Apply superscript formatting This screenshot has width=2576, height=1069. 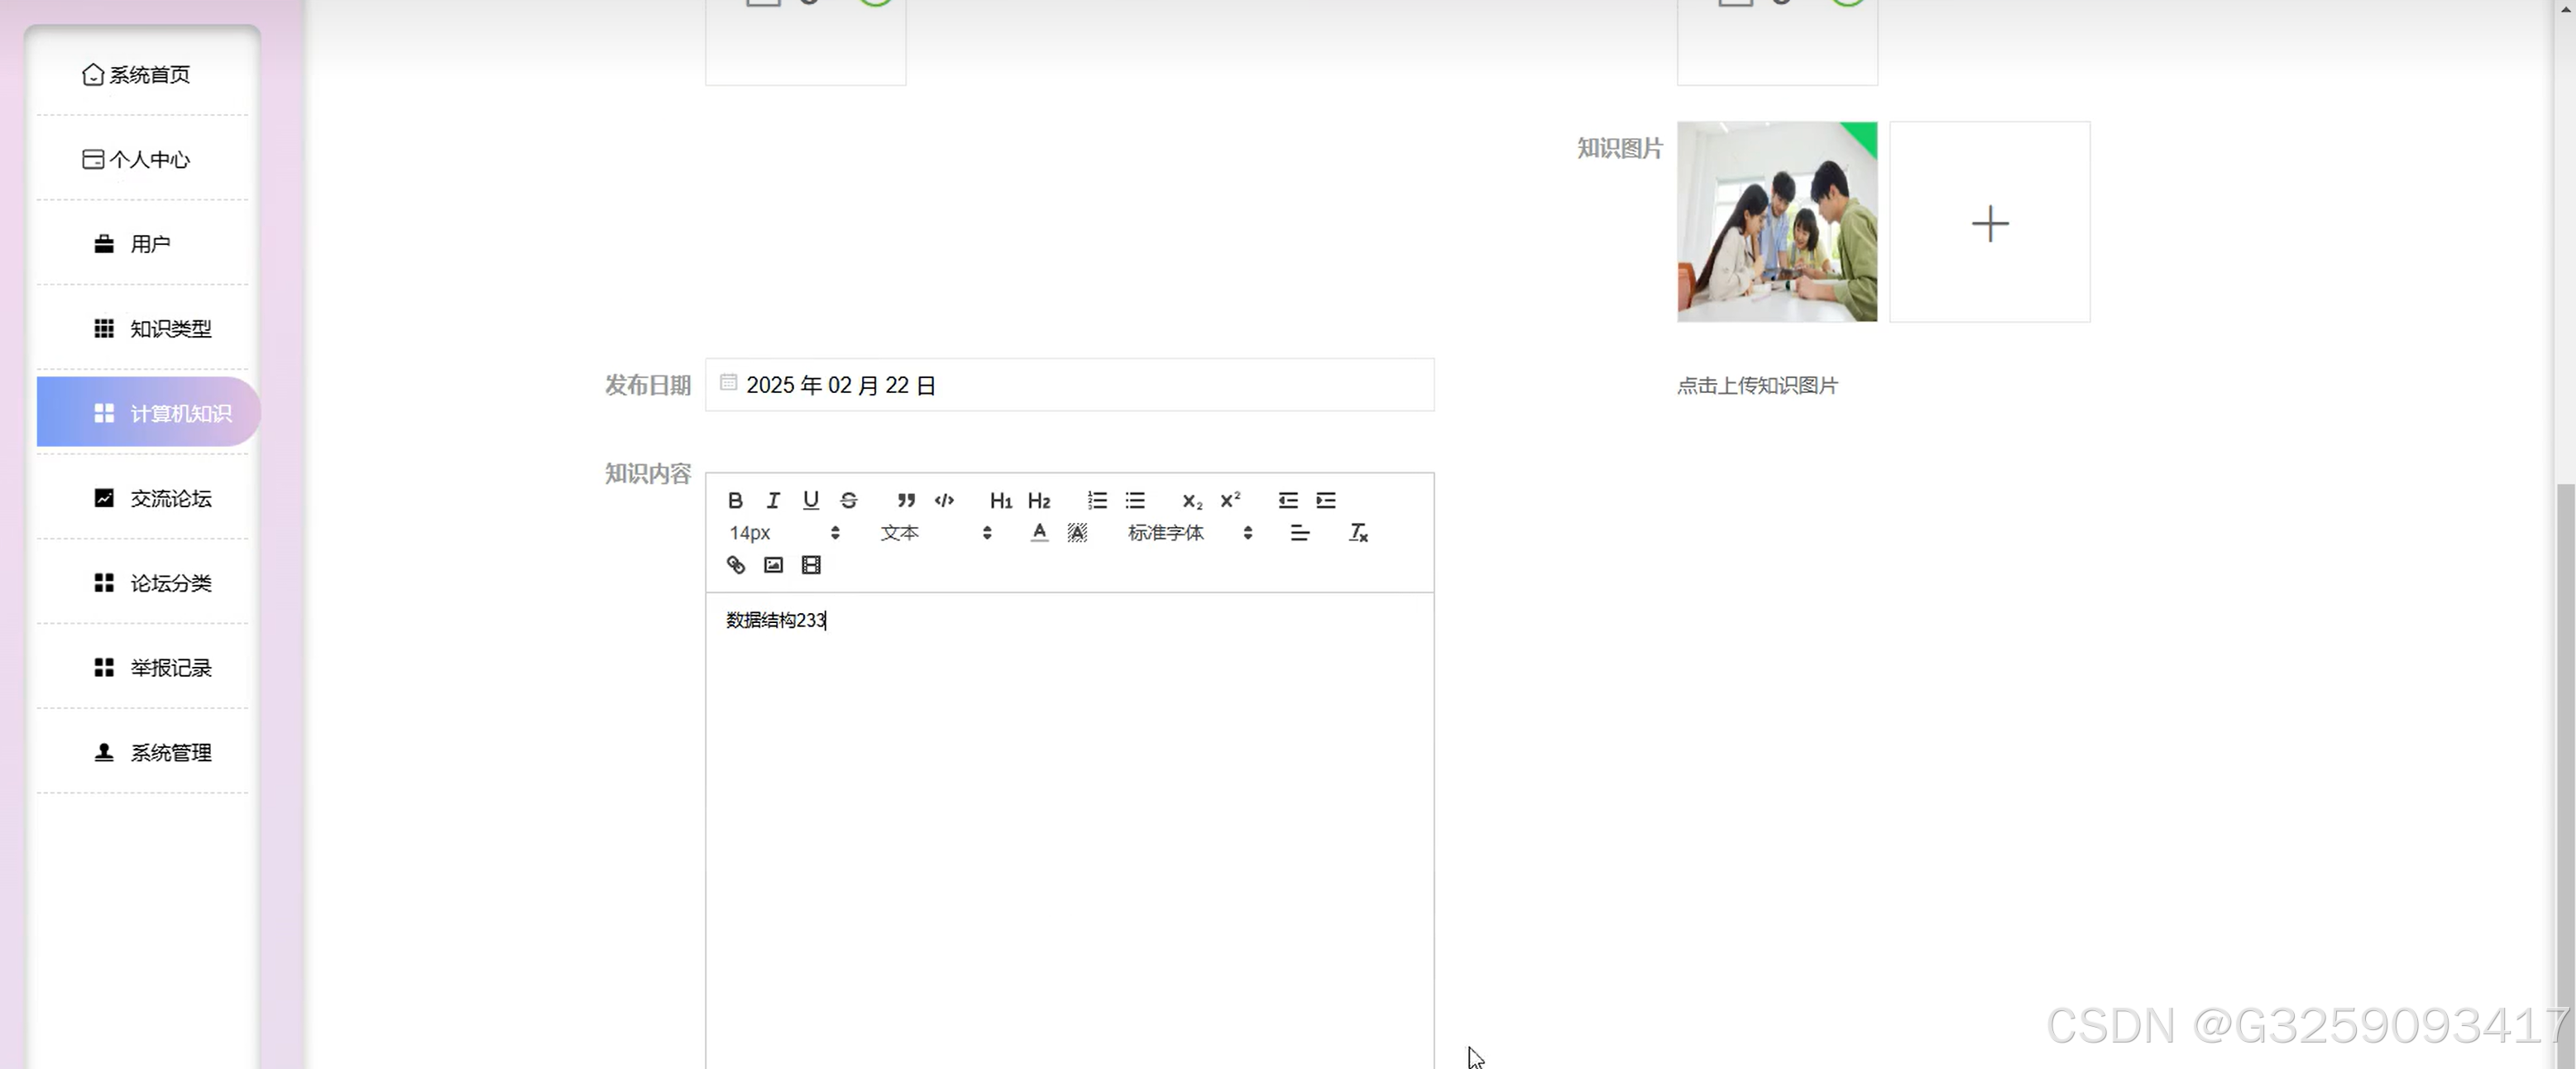[x=1230, y=500]
